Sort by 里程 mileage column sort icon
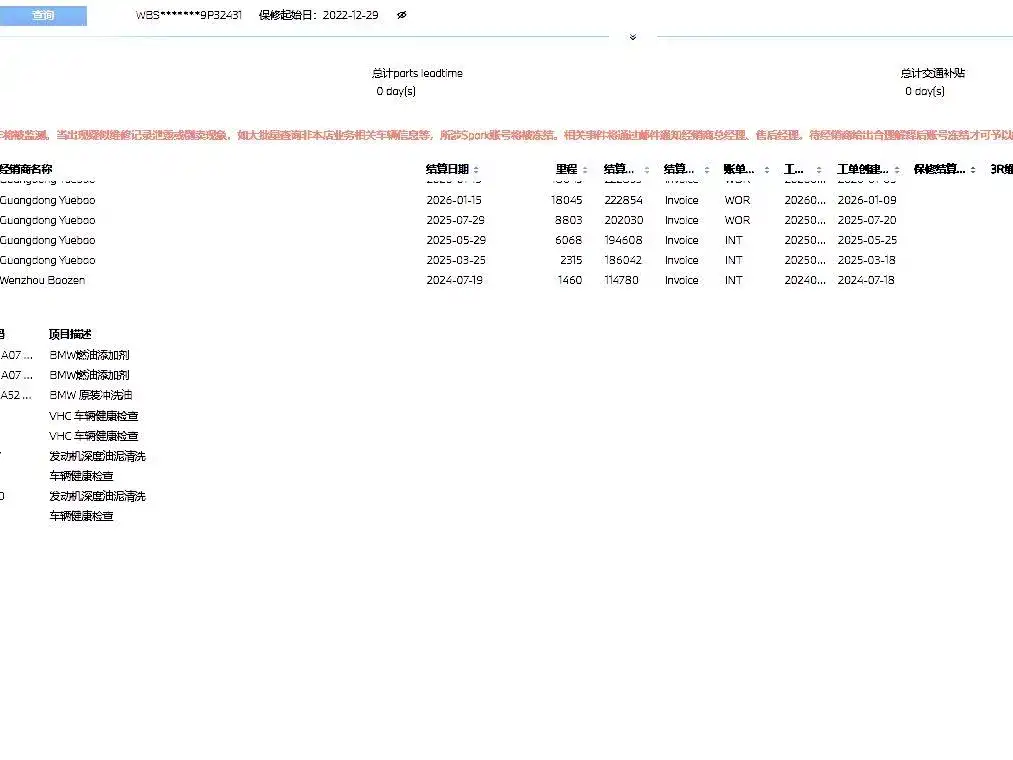 click(586, 170)
